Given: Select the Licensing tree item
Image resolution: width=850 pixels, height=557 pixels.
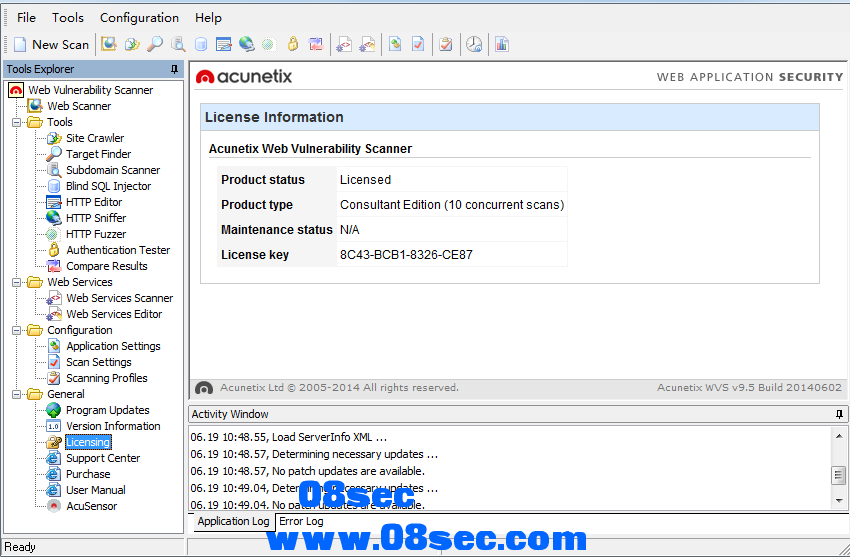Looking at the screenshot, I should coord(88,443).
